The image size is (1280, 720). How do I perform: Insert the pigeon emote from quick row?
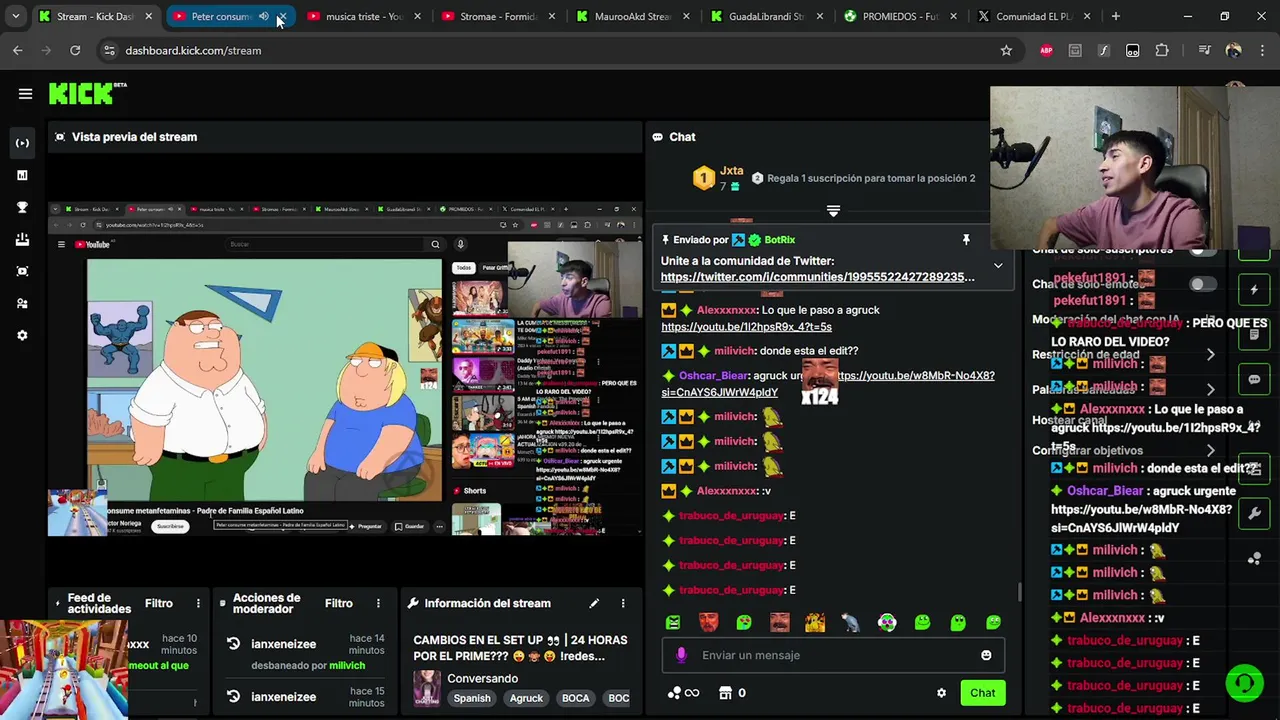[850, 623]
